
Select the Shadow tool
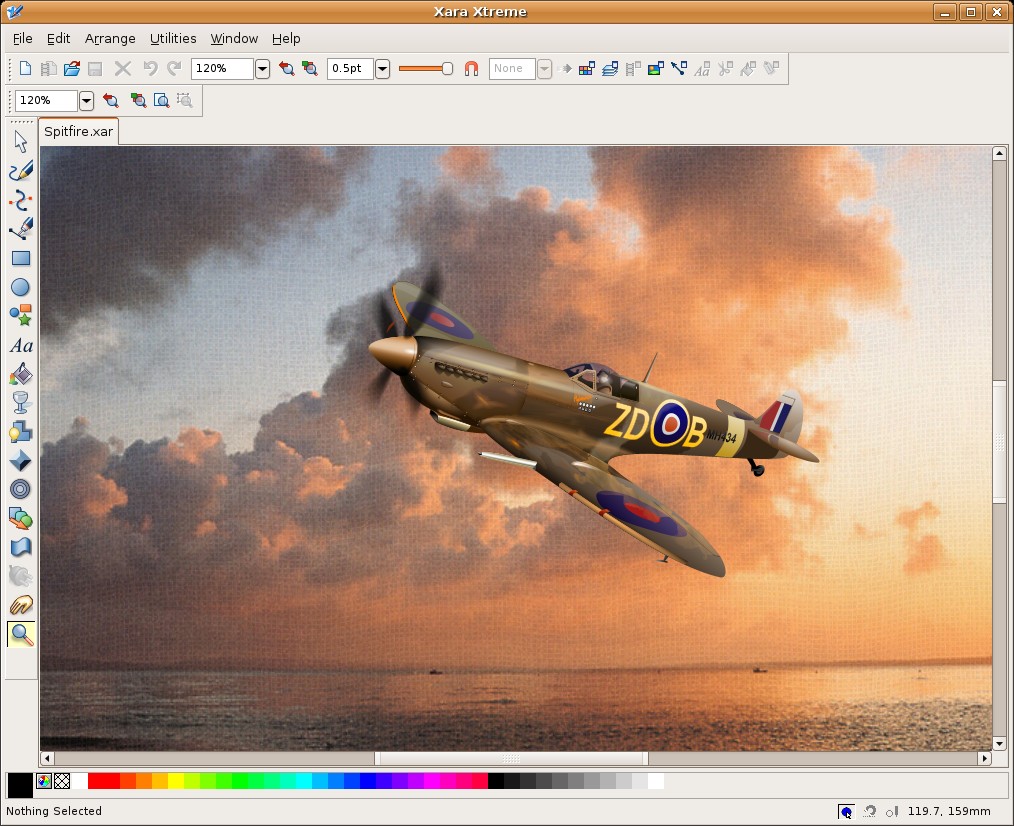[21, 431]
